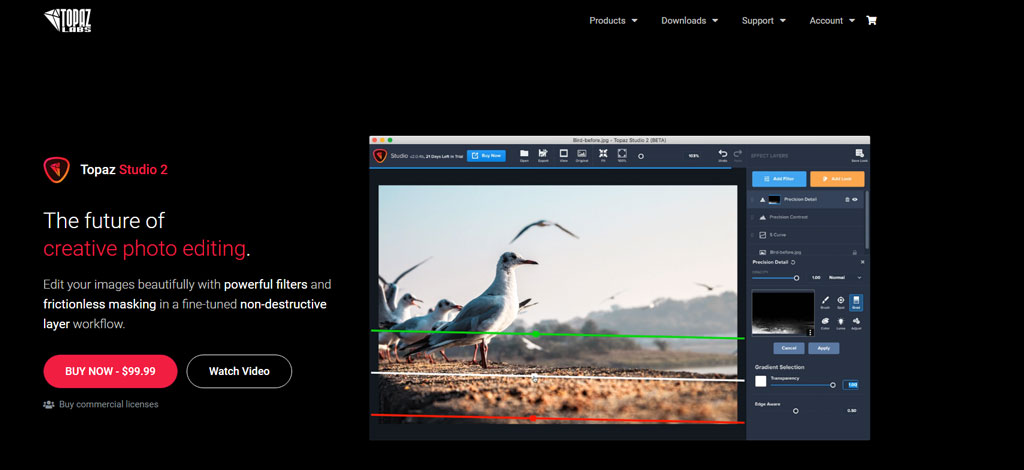The width and height of the screenshot is (1024, 470).
Task: Click the mask preview thumbnail
Action: [783, 314]
